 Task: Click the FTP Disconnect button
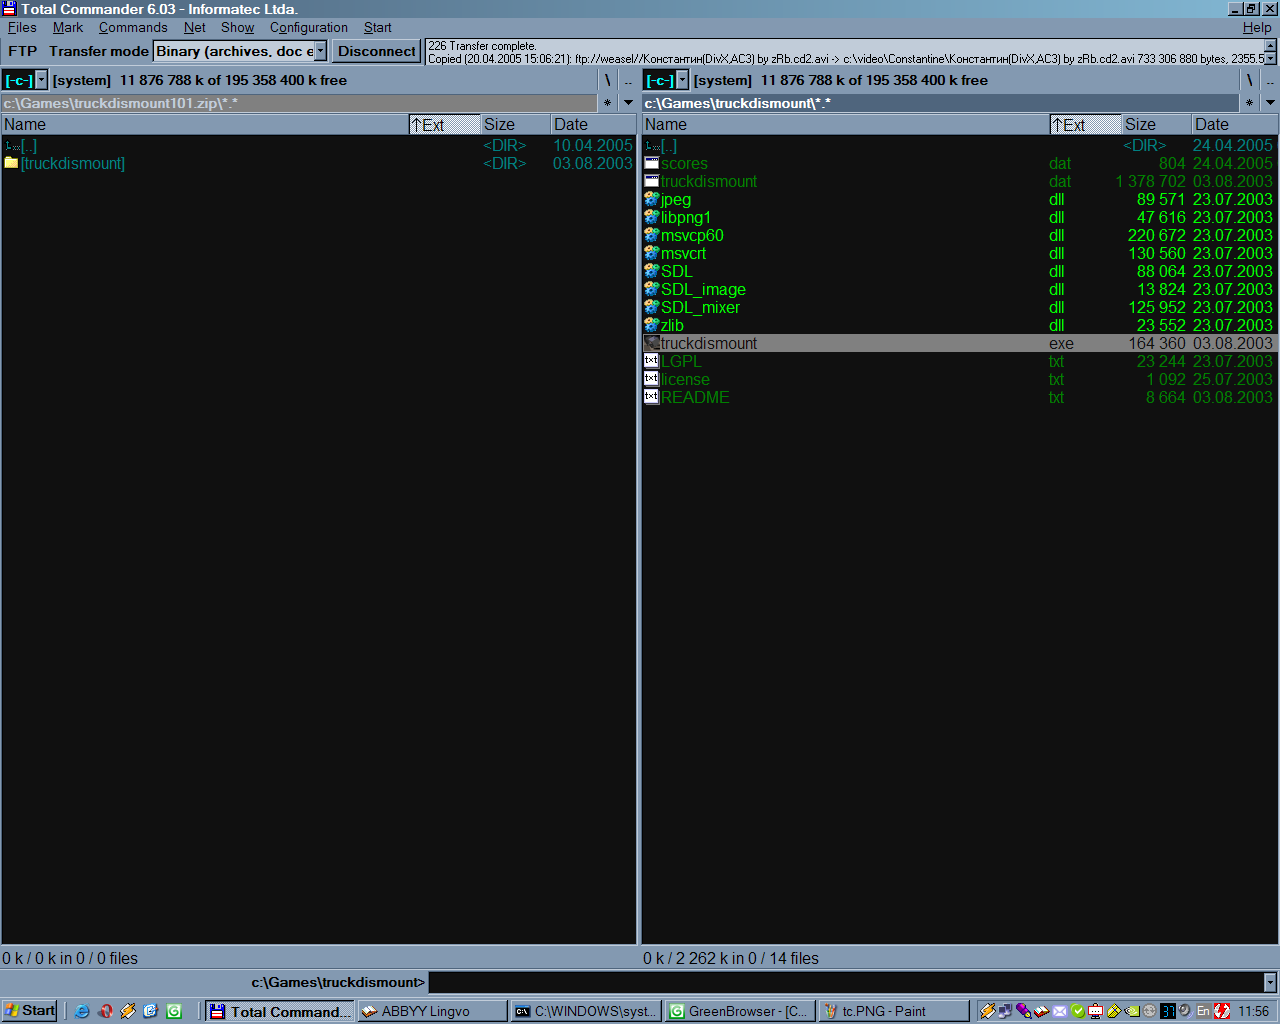[x=377, y=51]
